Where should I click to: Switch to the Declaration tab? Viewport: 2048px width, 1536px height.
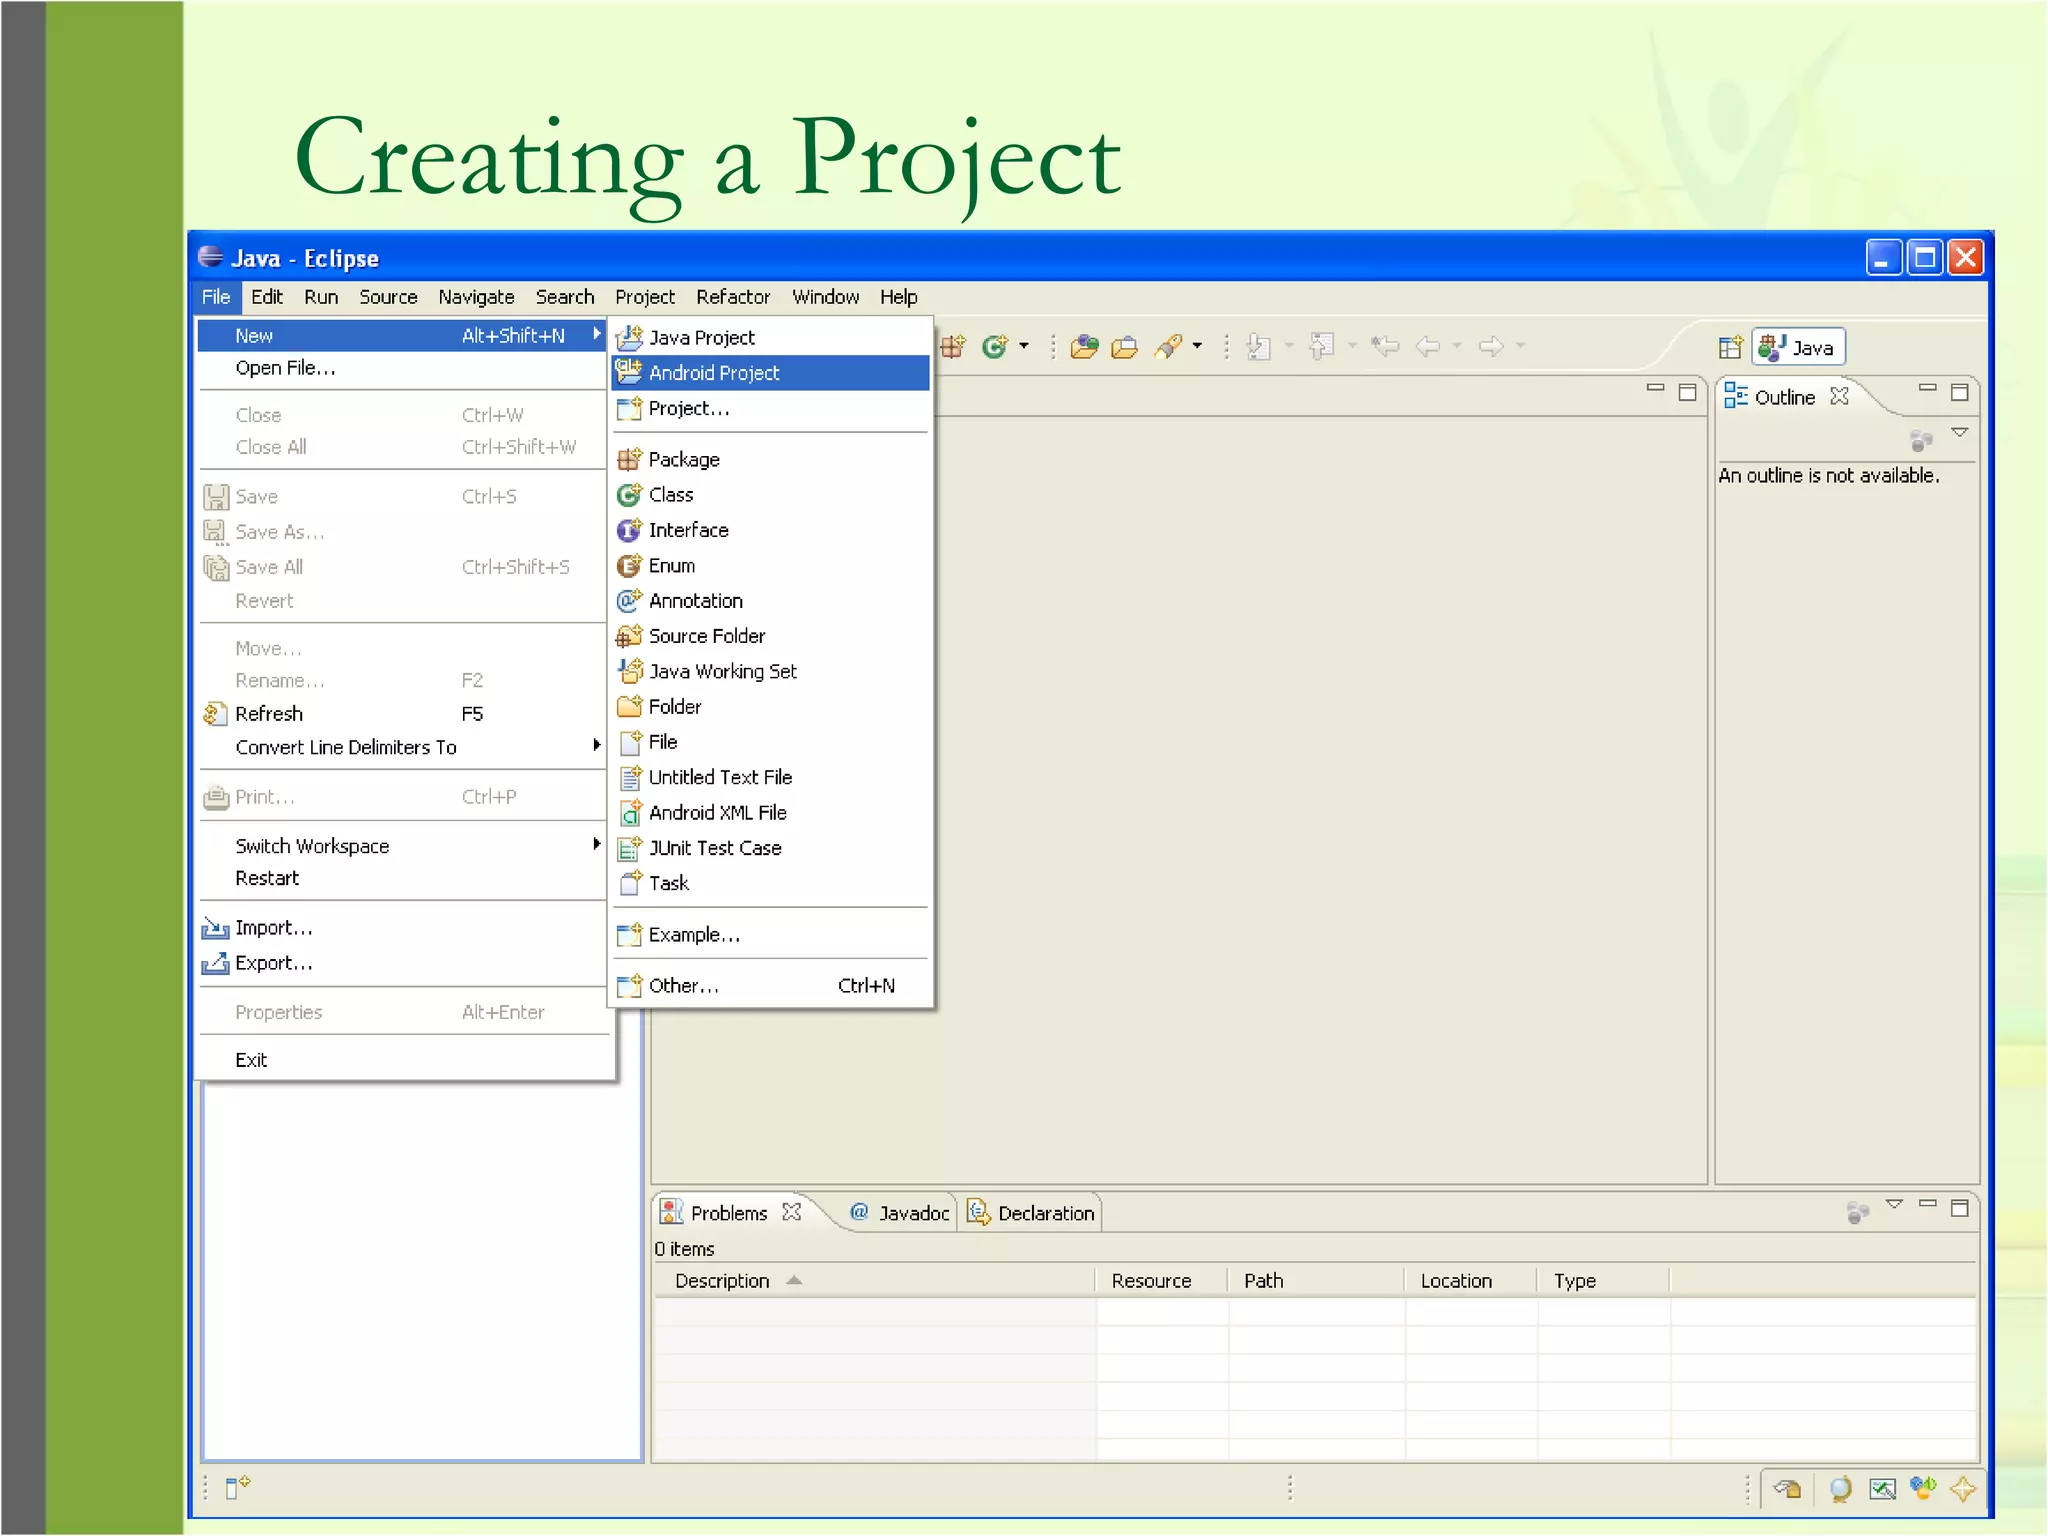pos(1031,1213)
